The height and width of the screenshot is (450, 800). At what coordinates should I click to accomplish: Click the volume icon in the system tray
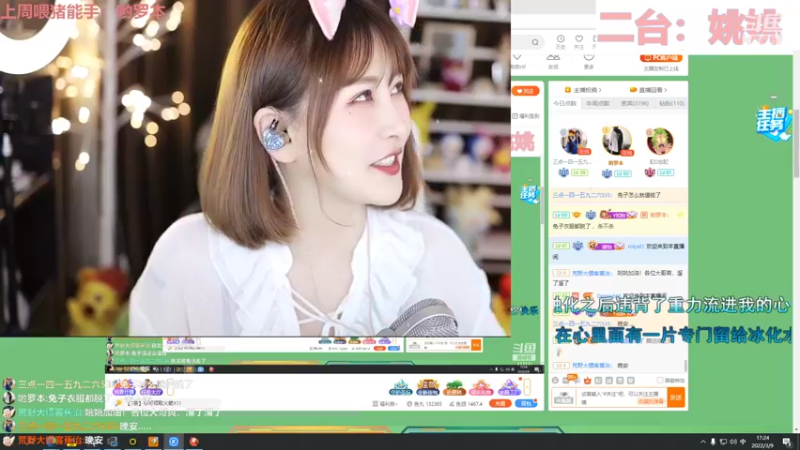coord(733,442)
